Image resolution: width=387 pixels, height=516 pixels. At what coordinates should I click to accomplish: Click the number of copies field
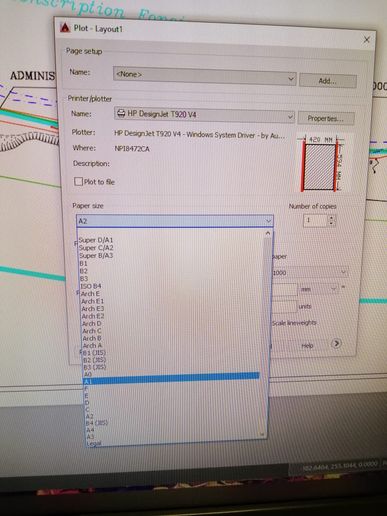(x=315, y=220)
